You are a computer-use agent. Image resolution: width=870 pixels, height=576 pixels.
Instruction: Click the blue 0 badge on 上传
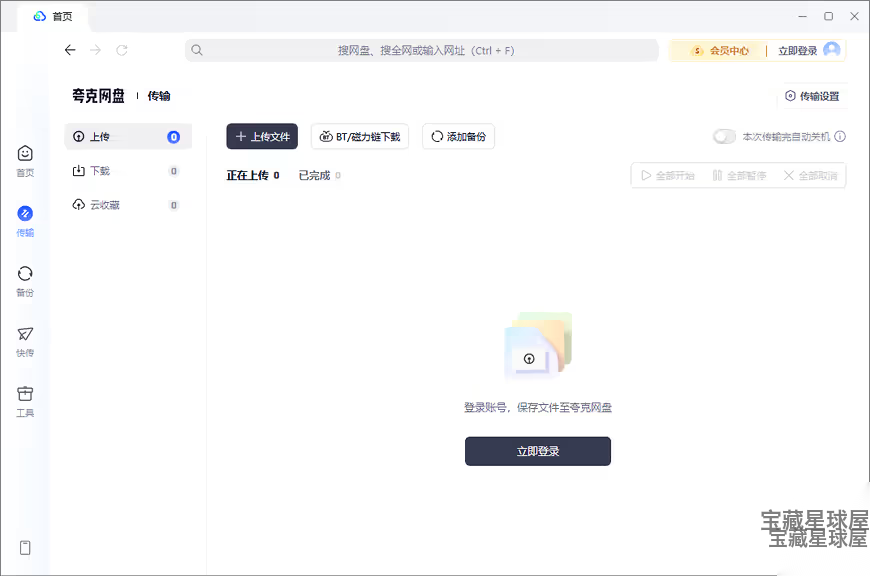pyautogui.click(x=174, y=137)
